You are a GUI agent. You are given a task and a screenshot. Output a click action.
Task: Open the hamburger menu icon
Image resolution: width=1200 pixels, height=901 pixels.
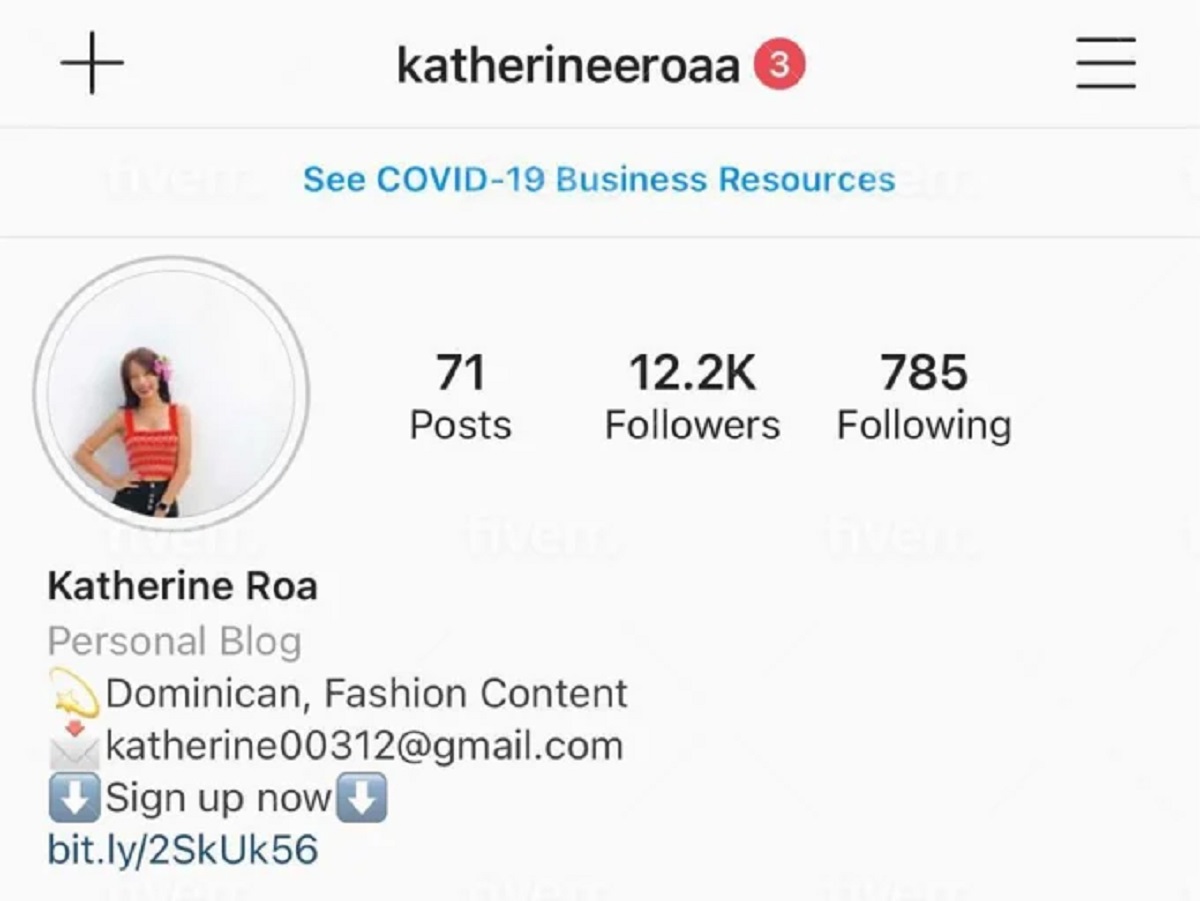tap(1106, 63)
